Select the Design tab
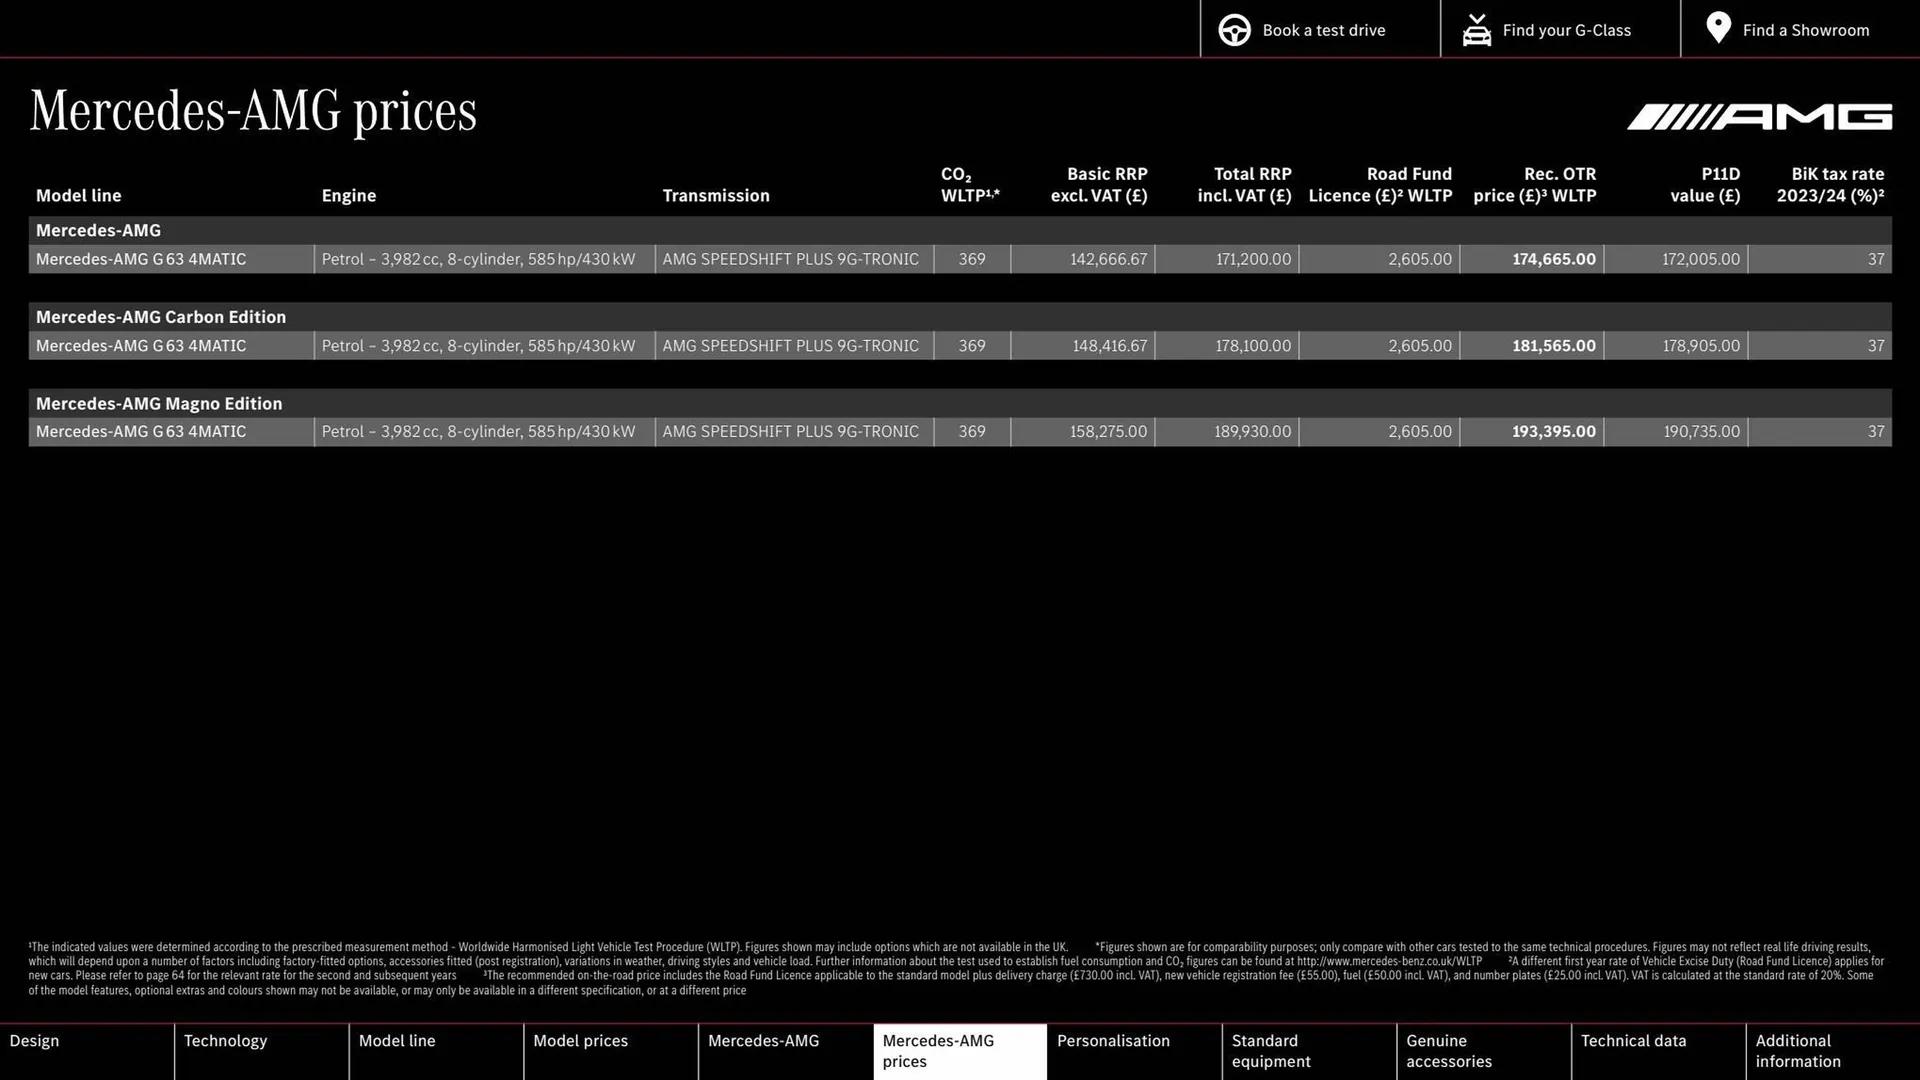1920x1080 pixels. click(34, 1040)
